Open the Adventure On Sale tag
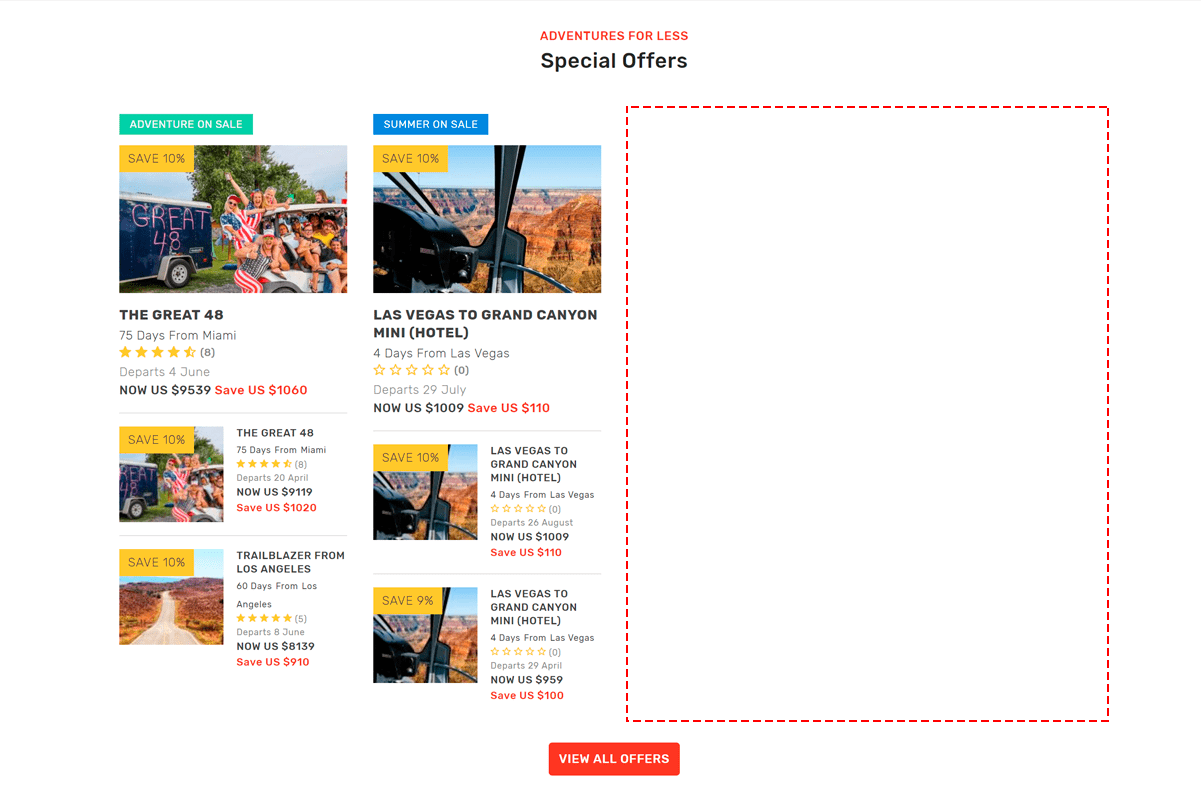The image size is (1201, 803). [186, 124]
